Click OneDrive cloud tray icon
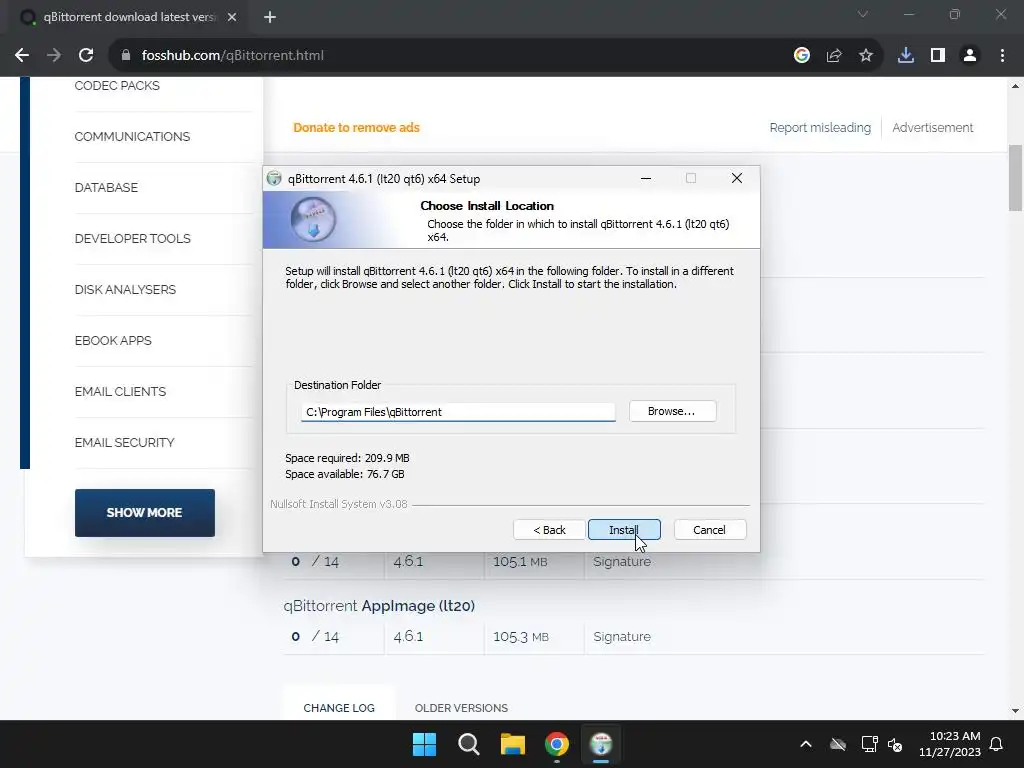The height and width of the screenshot is (768, 1024). coord(838,744)
